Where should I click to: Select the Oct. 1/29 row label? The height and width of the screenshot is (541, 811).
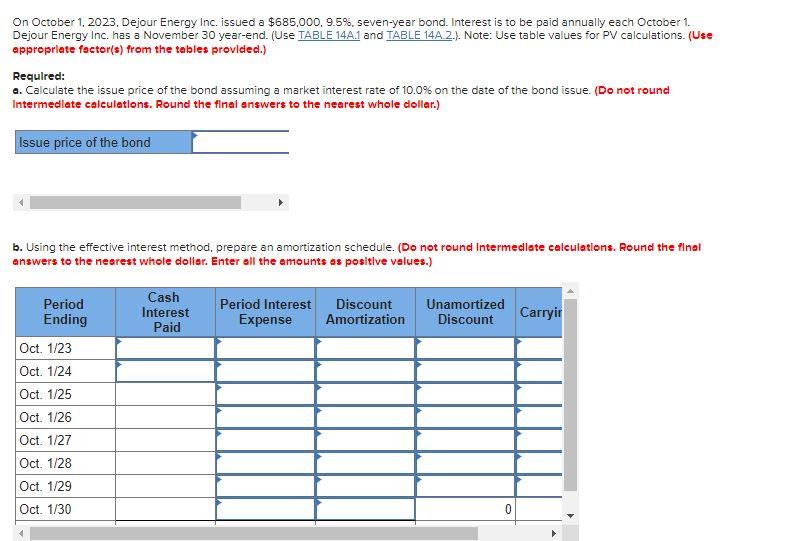click(46, 486)
